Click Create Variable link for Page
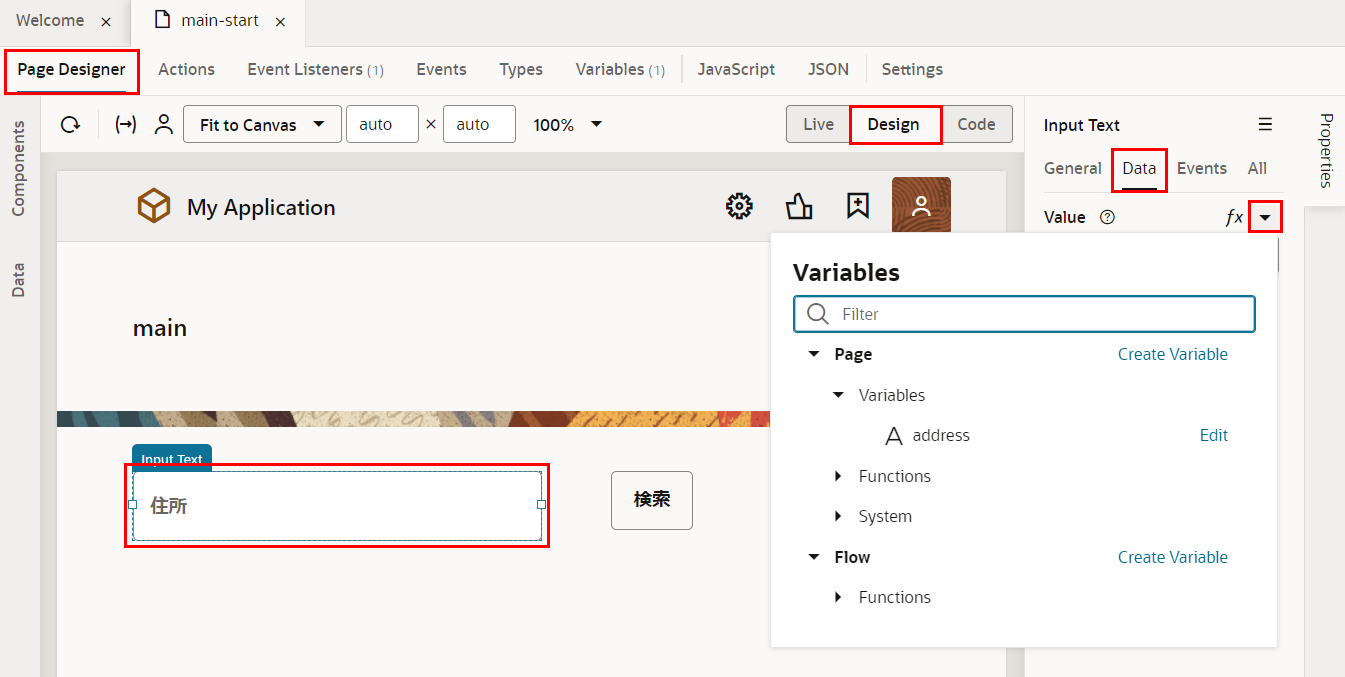Viewport: 1345px width, 677px height. click(1172, 354)
